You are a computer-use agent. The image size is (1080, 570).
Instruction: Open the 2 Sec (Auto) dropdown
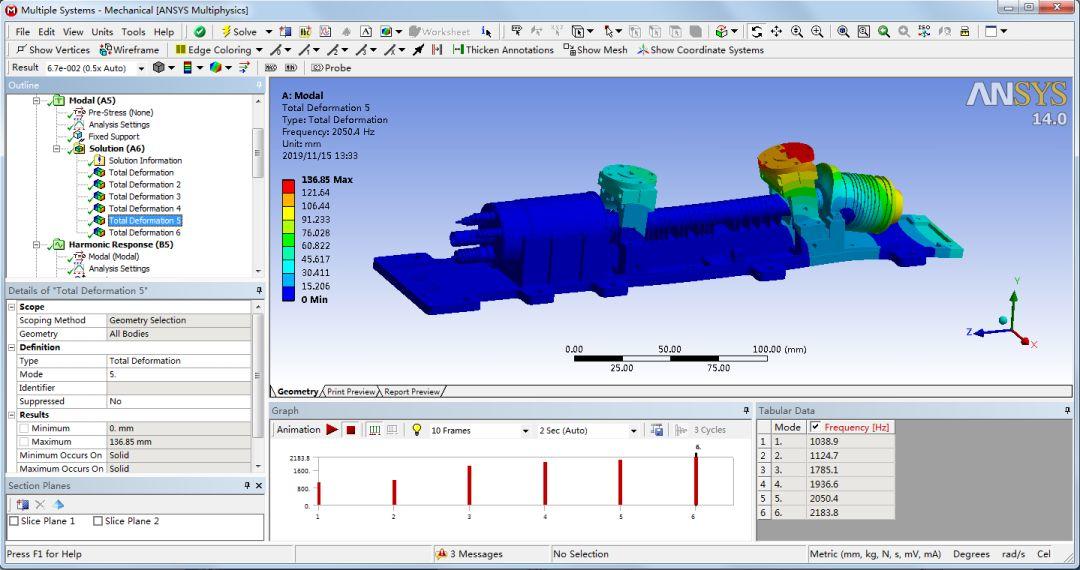point(634,431)
